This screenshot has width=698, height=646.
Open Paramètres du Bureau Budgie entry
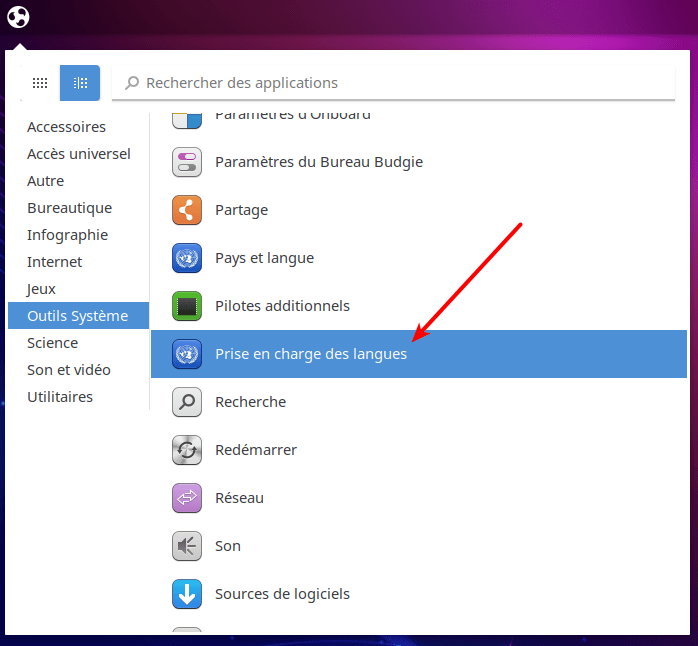click(318, 162)
